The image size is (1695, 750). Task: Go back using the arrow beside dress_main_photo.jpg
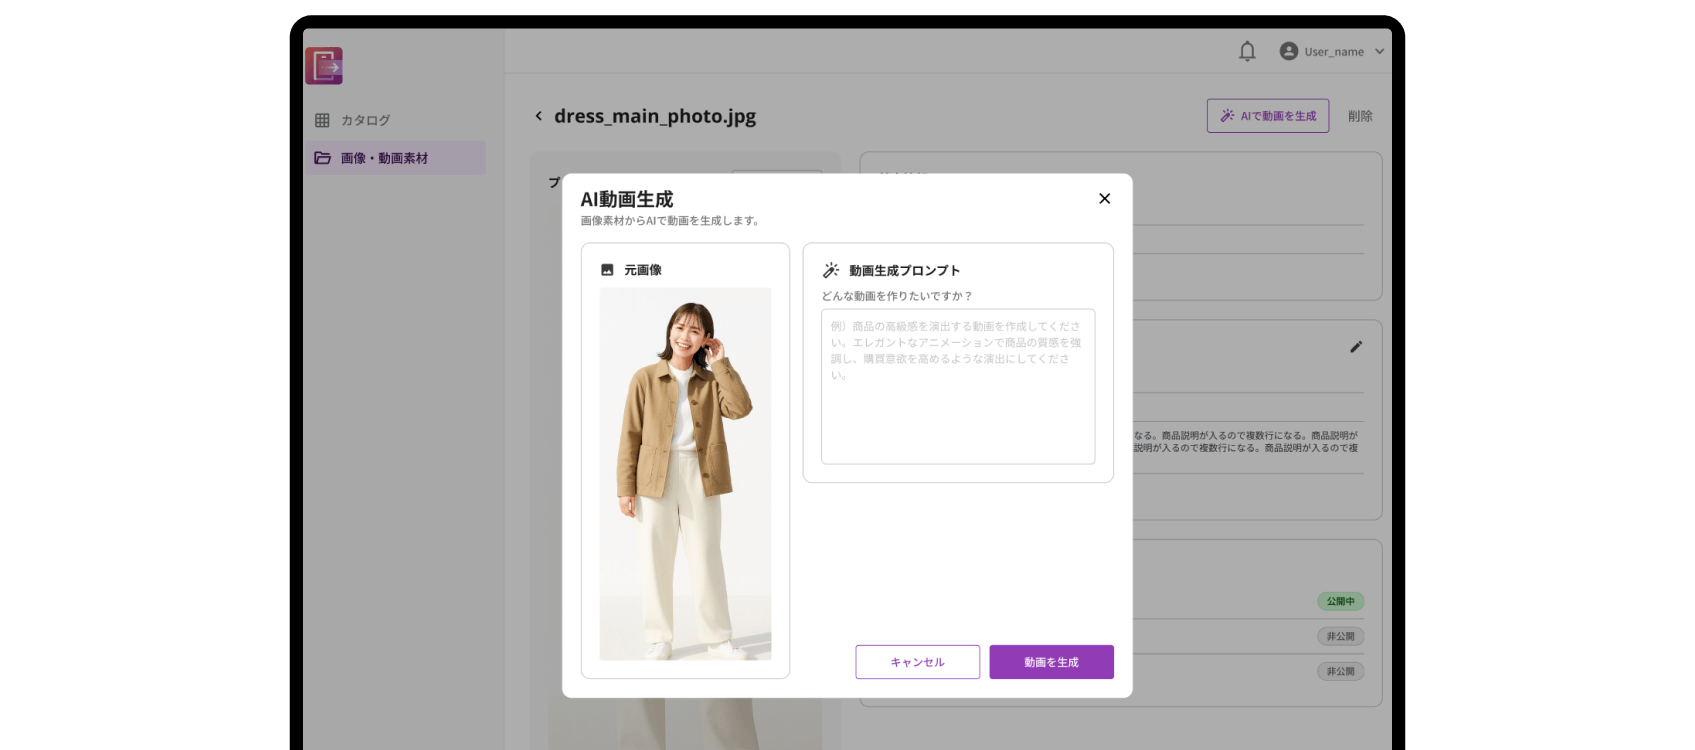(x=539, y=116)
